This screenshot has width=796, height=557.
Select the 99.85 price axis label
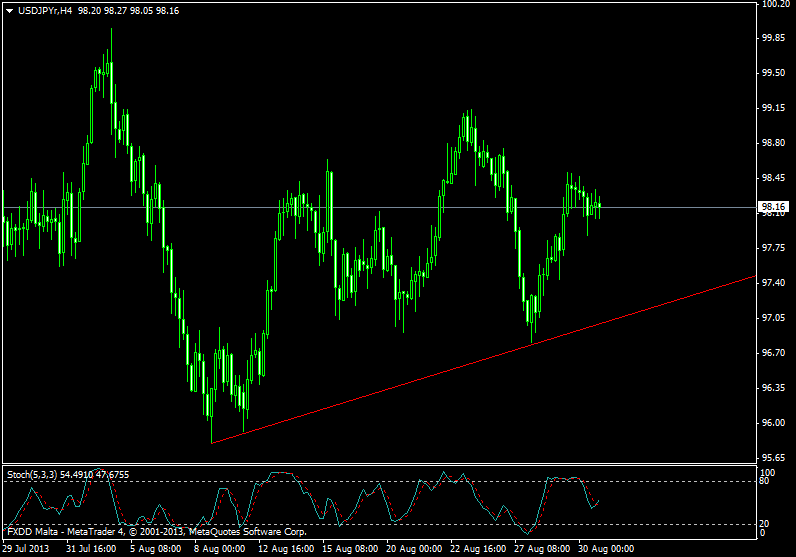(x=774, y=38)
